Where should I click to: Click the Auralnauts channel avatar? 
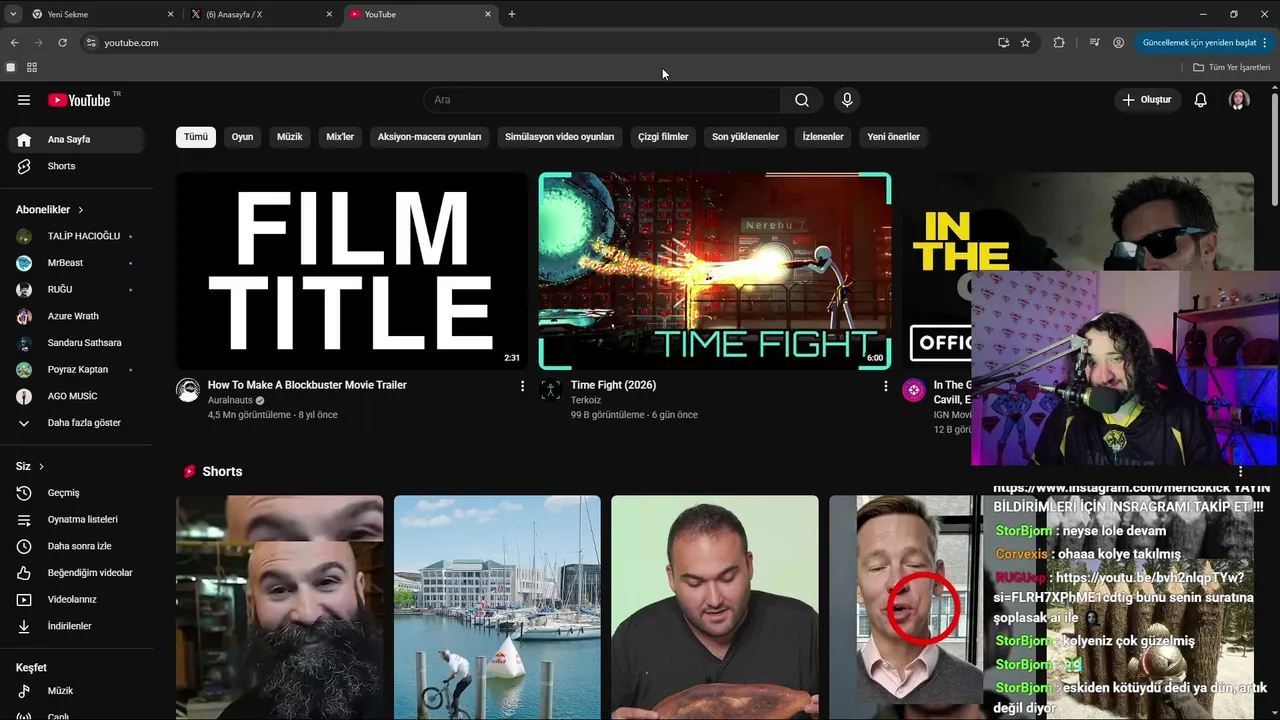[x=188, y=390]
